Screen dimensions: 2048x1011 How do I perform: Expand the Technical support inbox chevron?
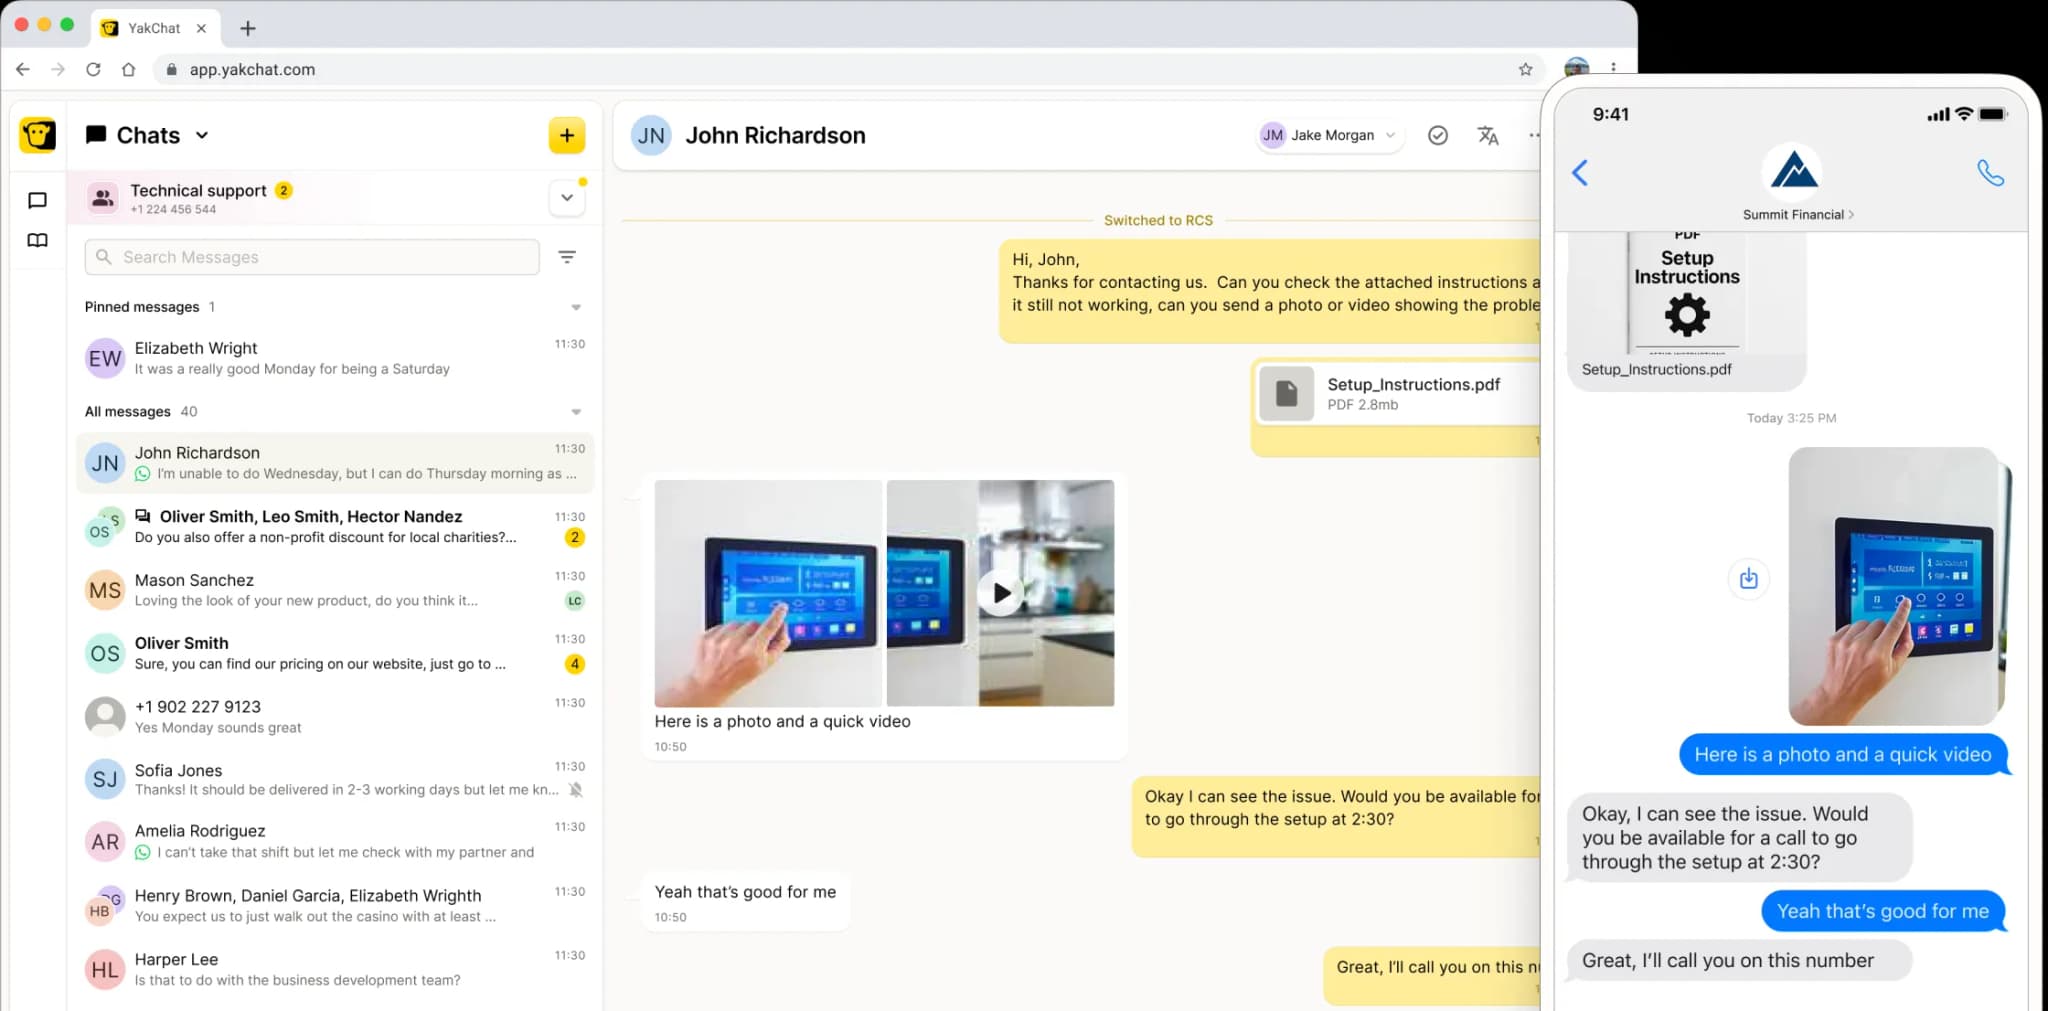(567, 198)
